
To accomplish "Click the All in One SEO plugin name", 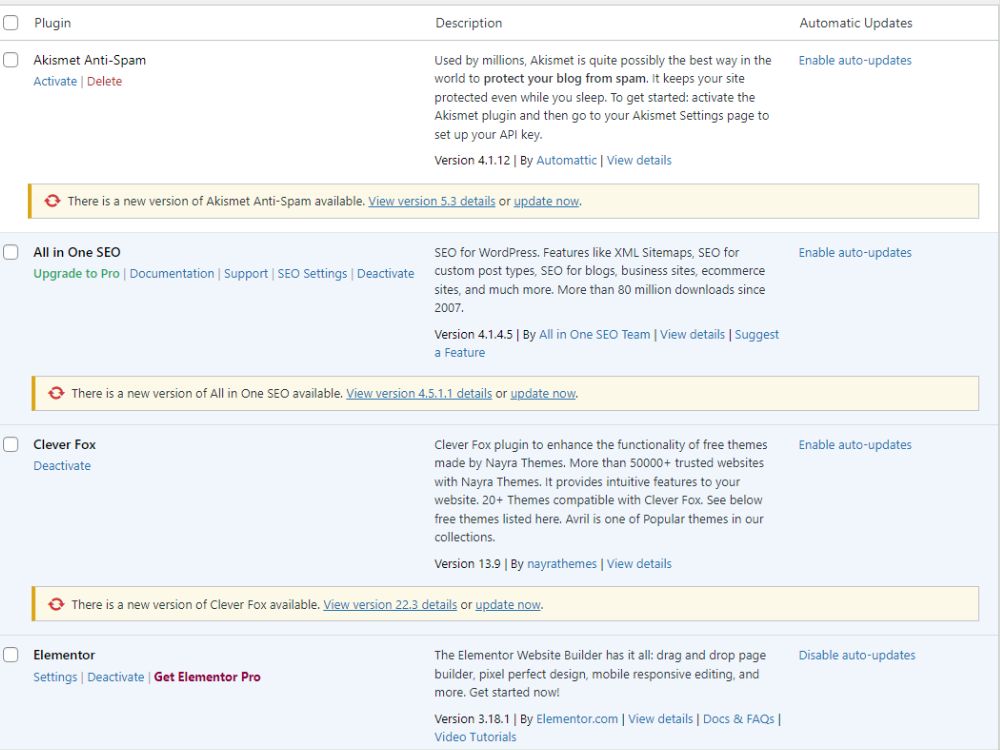I will click(77, 252).
